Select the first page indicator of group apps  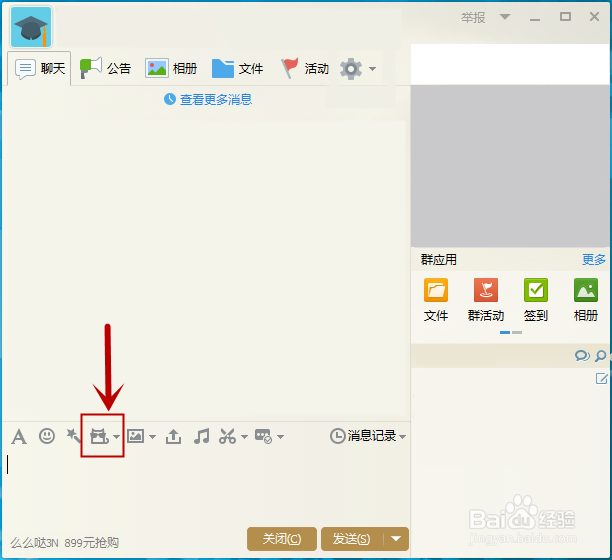click(505, 332)
